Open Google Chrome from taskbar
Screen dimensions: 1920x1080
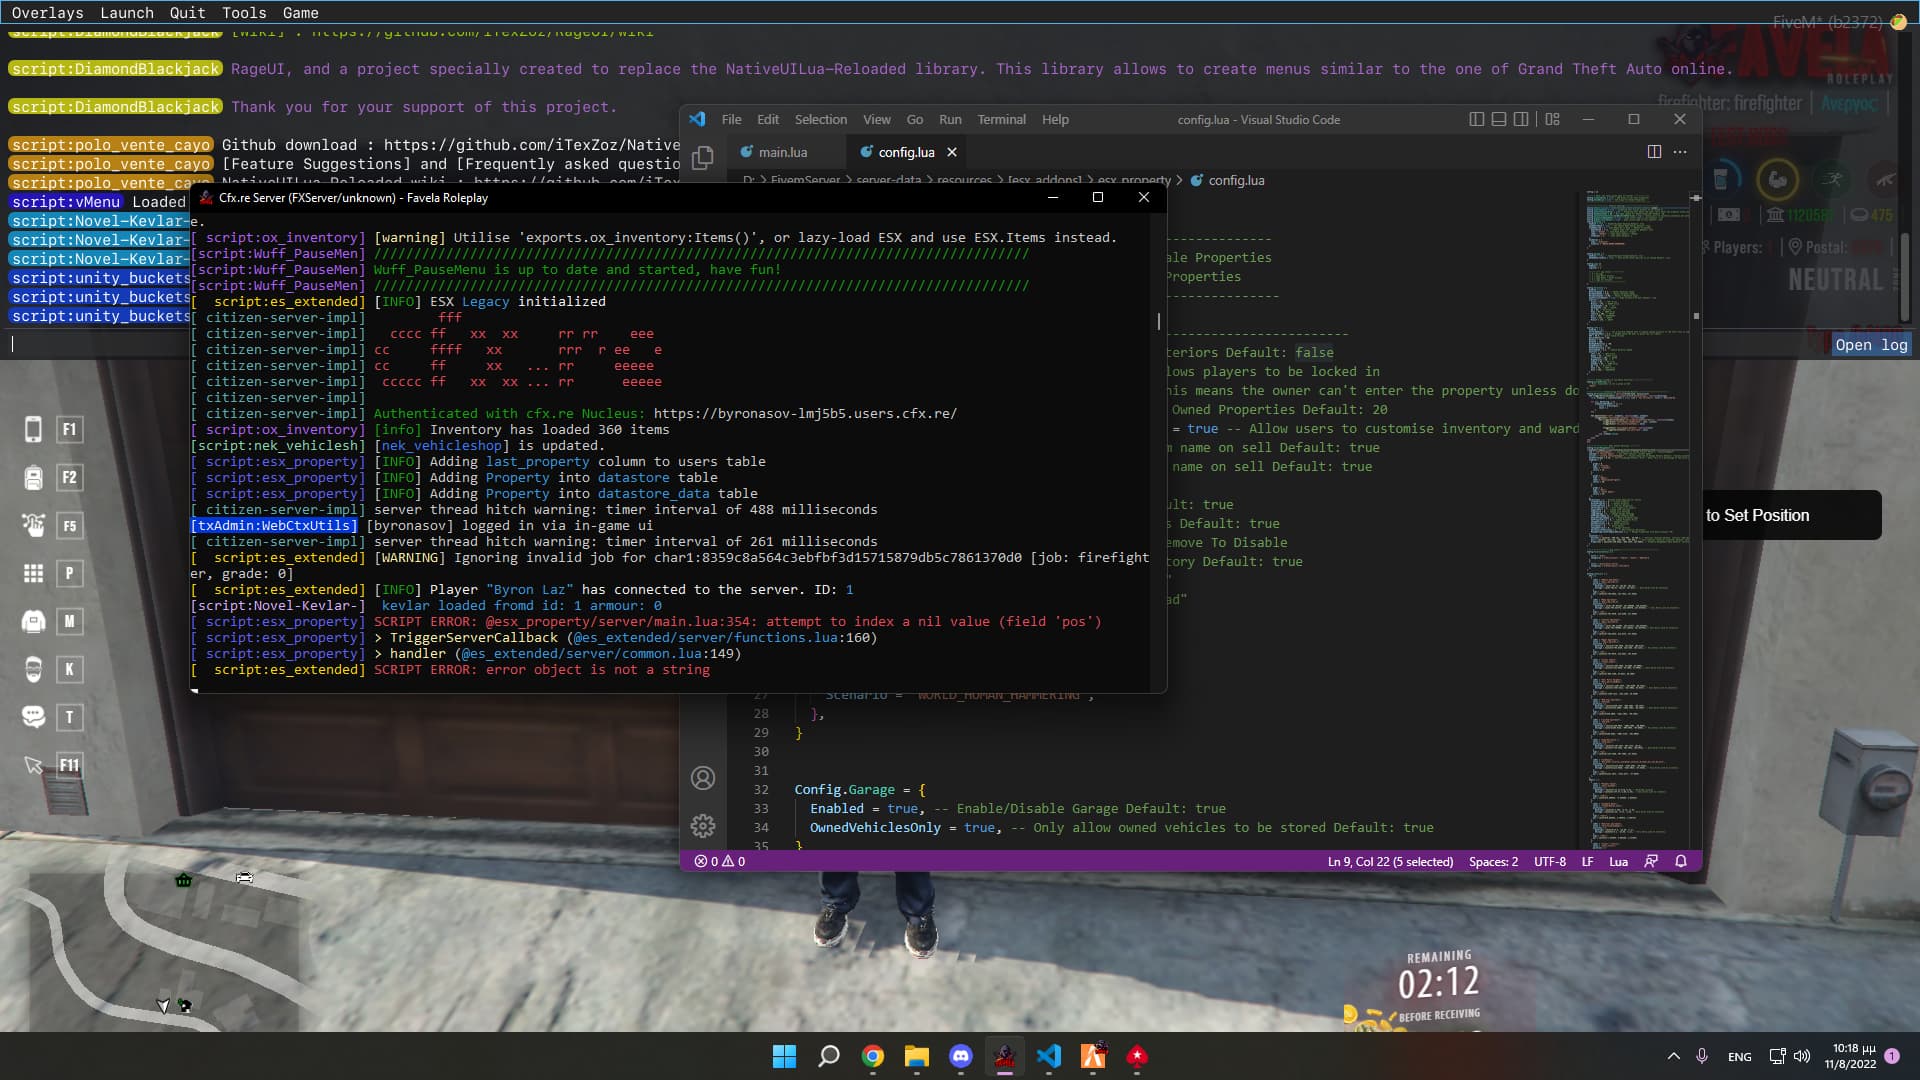pyautogui.click(x=873, y=1056)
